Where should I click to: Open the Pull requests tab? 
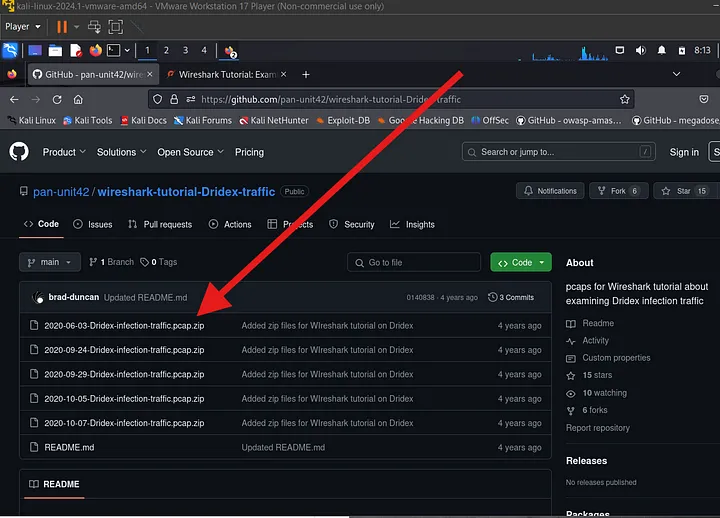tap(160, 224)
